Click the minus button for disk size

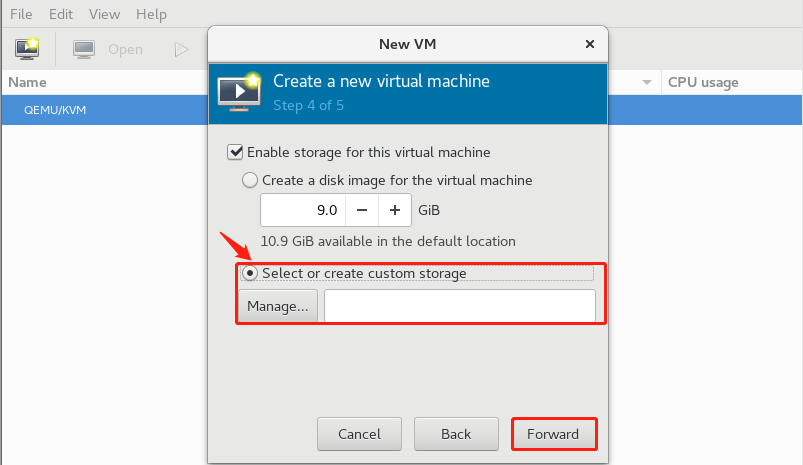pyautogui.click(x=361, y=210)
